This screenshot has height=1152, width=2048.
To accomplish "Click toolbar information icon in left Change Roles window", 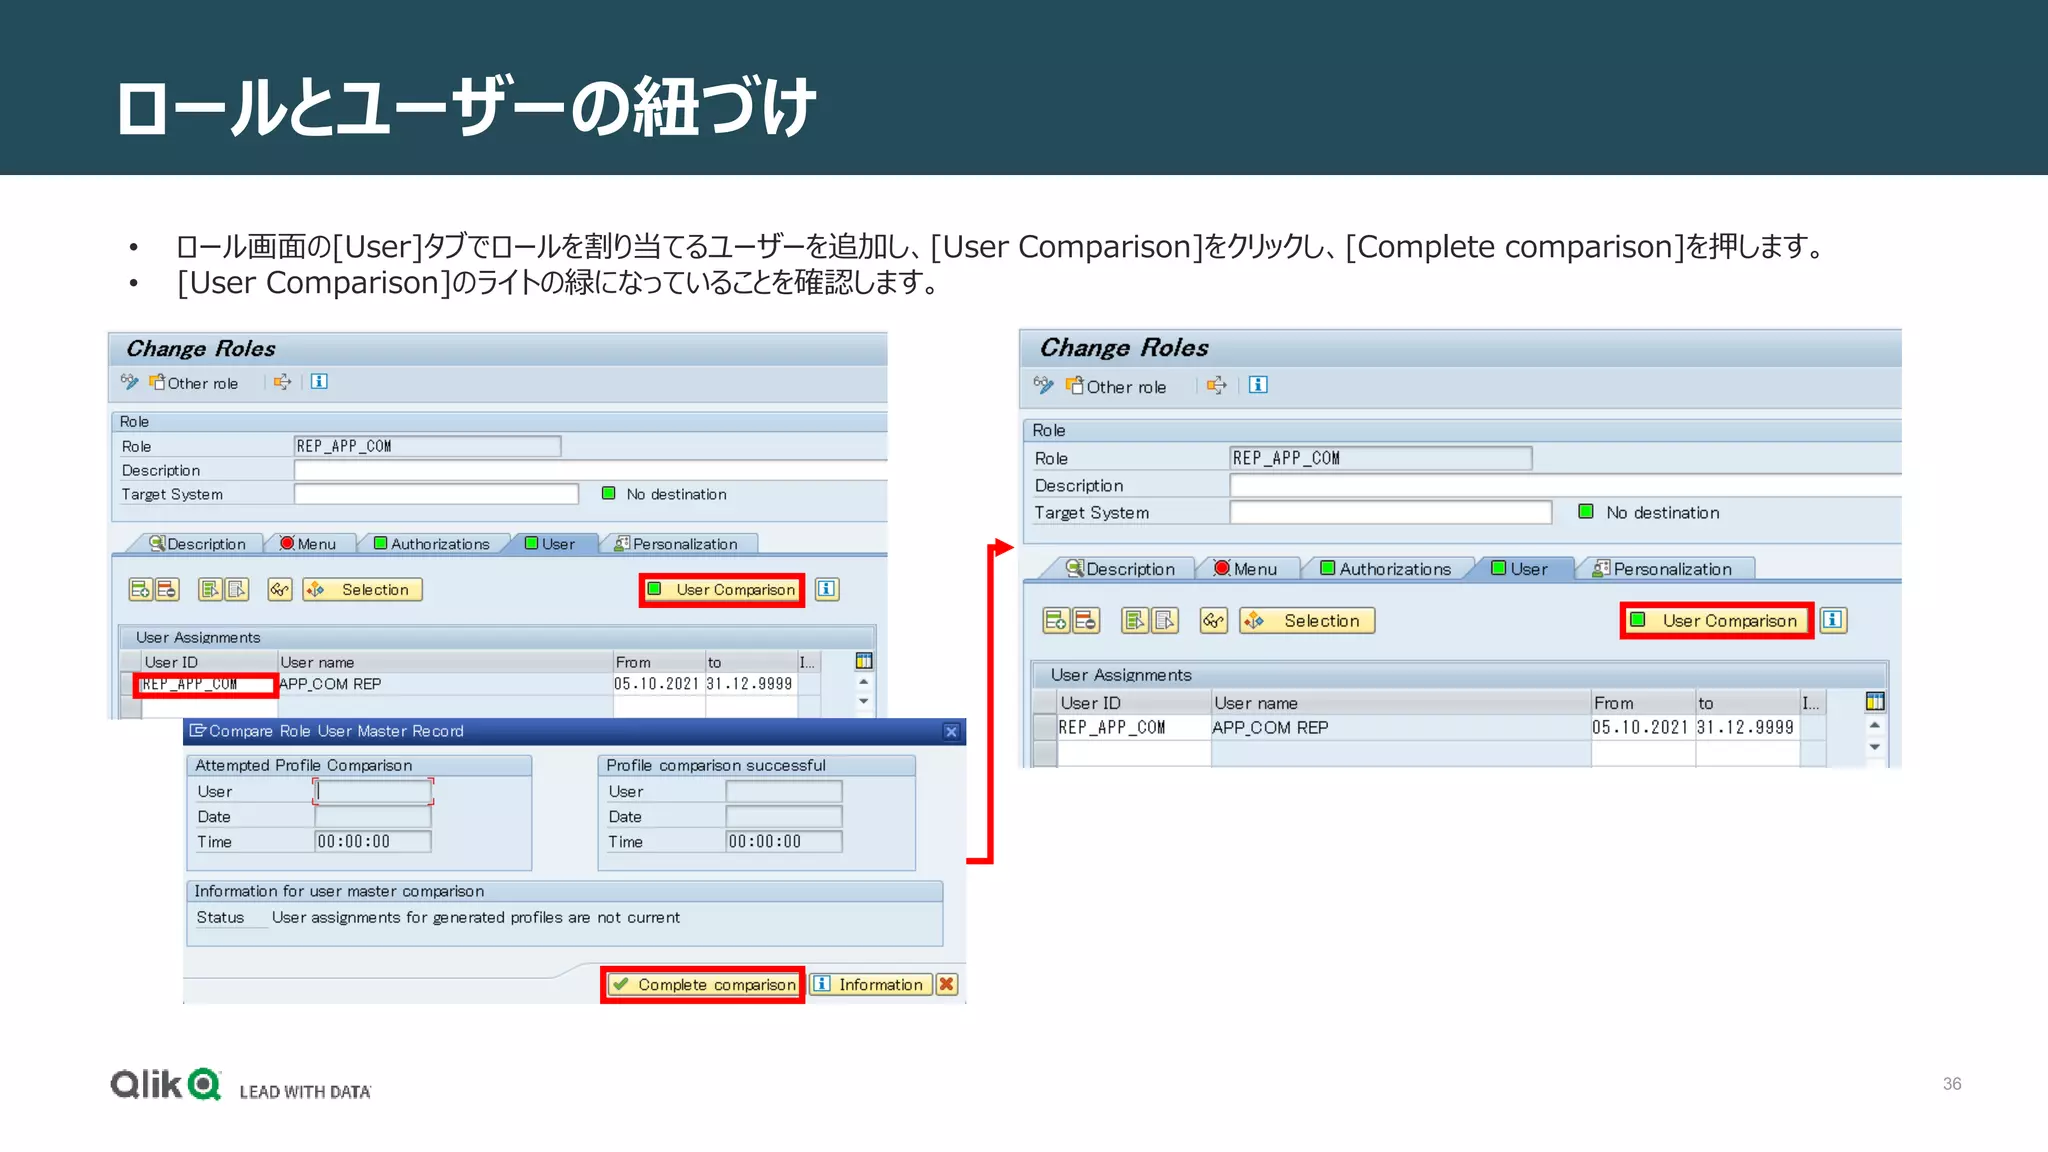I will pyautogui.click(x=319, y=382).
